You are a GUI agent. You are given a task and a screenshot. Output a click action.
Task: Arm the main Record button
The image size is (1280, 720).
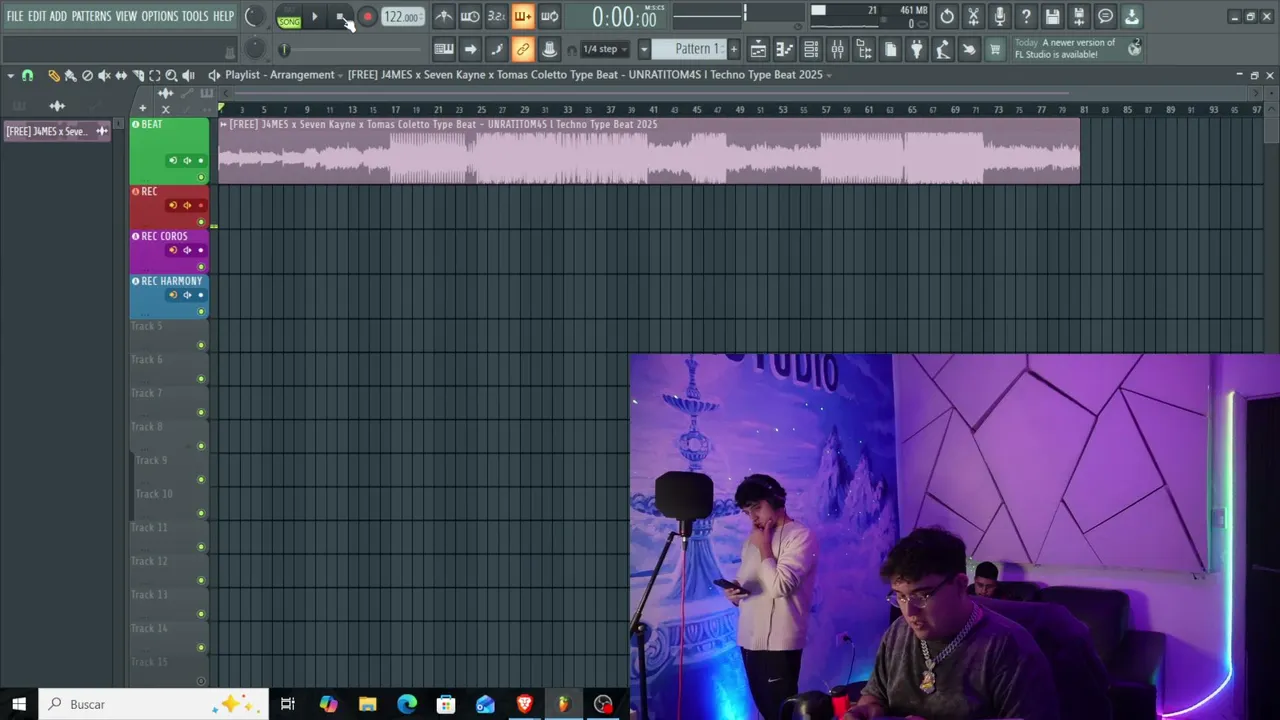click(x=367, y=17)
